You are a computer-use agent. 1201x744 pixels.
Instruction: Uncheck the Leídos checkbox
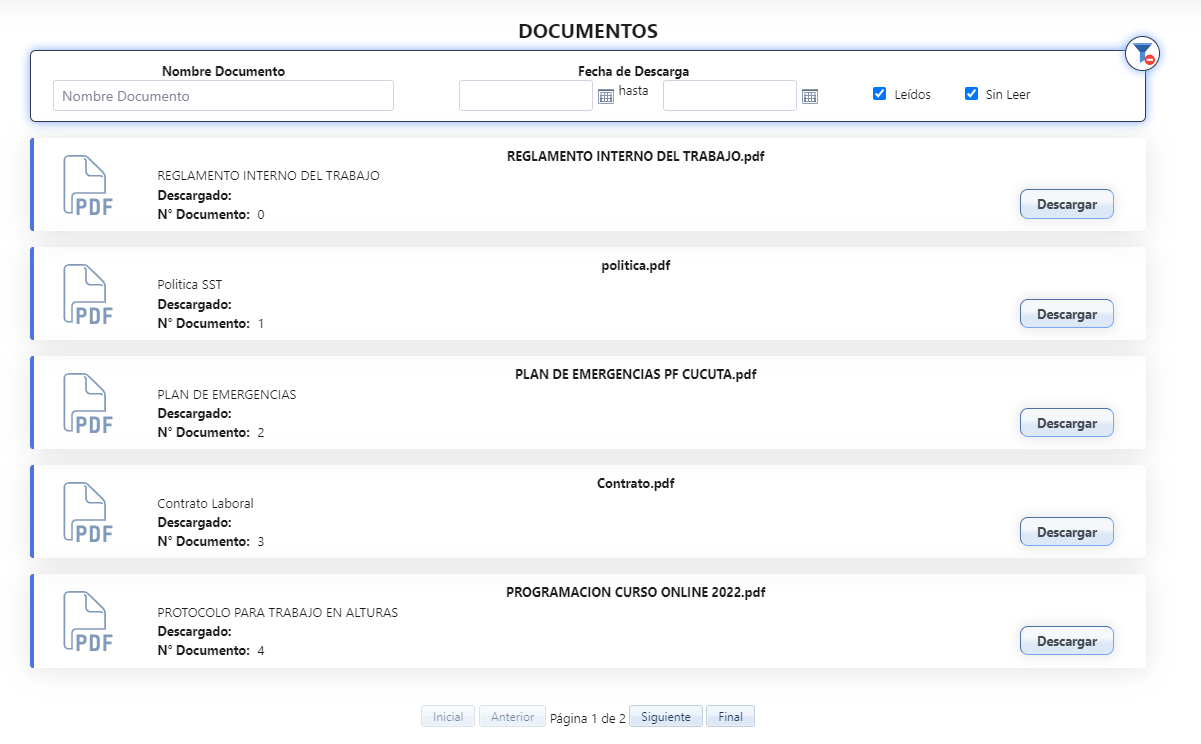880,94
